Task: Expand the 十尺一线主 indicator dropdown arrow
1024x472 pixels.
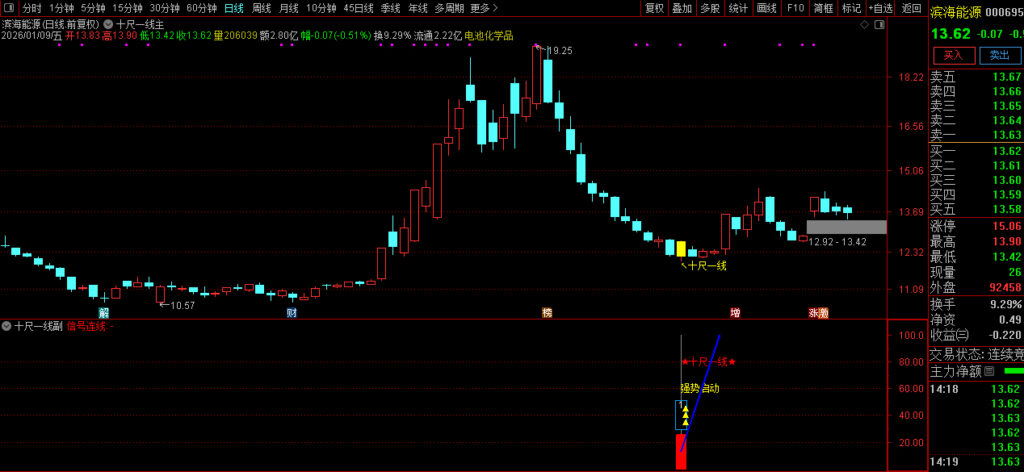Action: coord(110,23)
